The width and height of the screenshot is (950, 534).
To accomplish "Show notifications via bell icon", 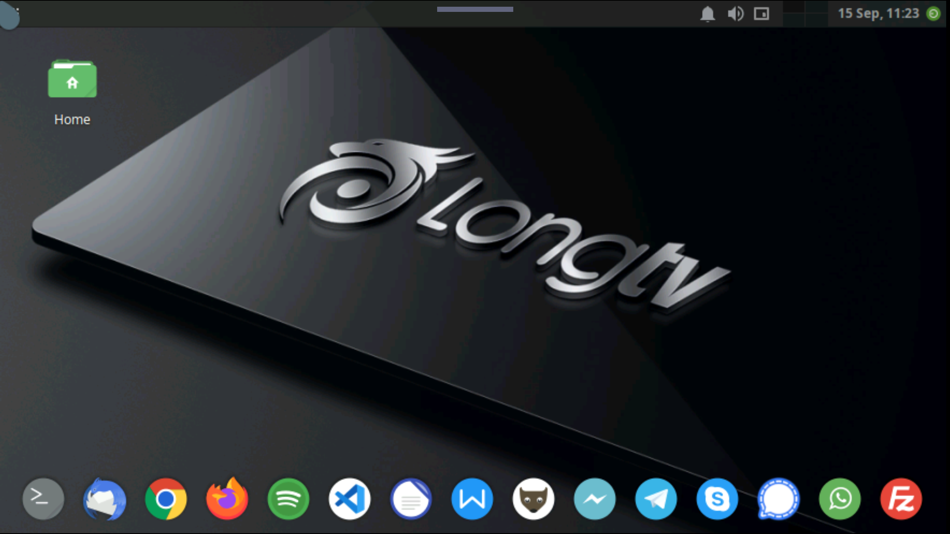I will (707, 13).
